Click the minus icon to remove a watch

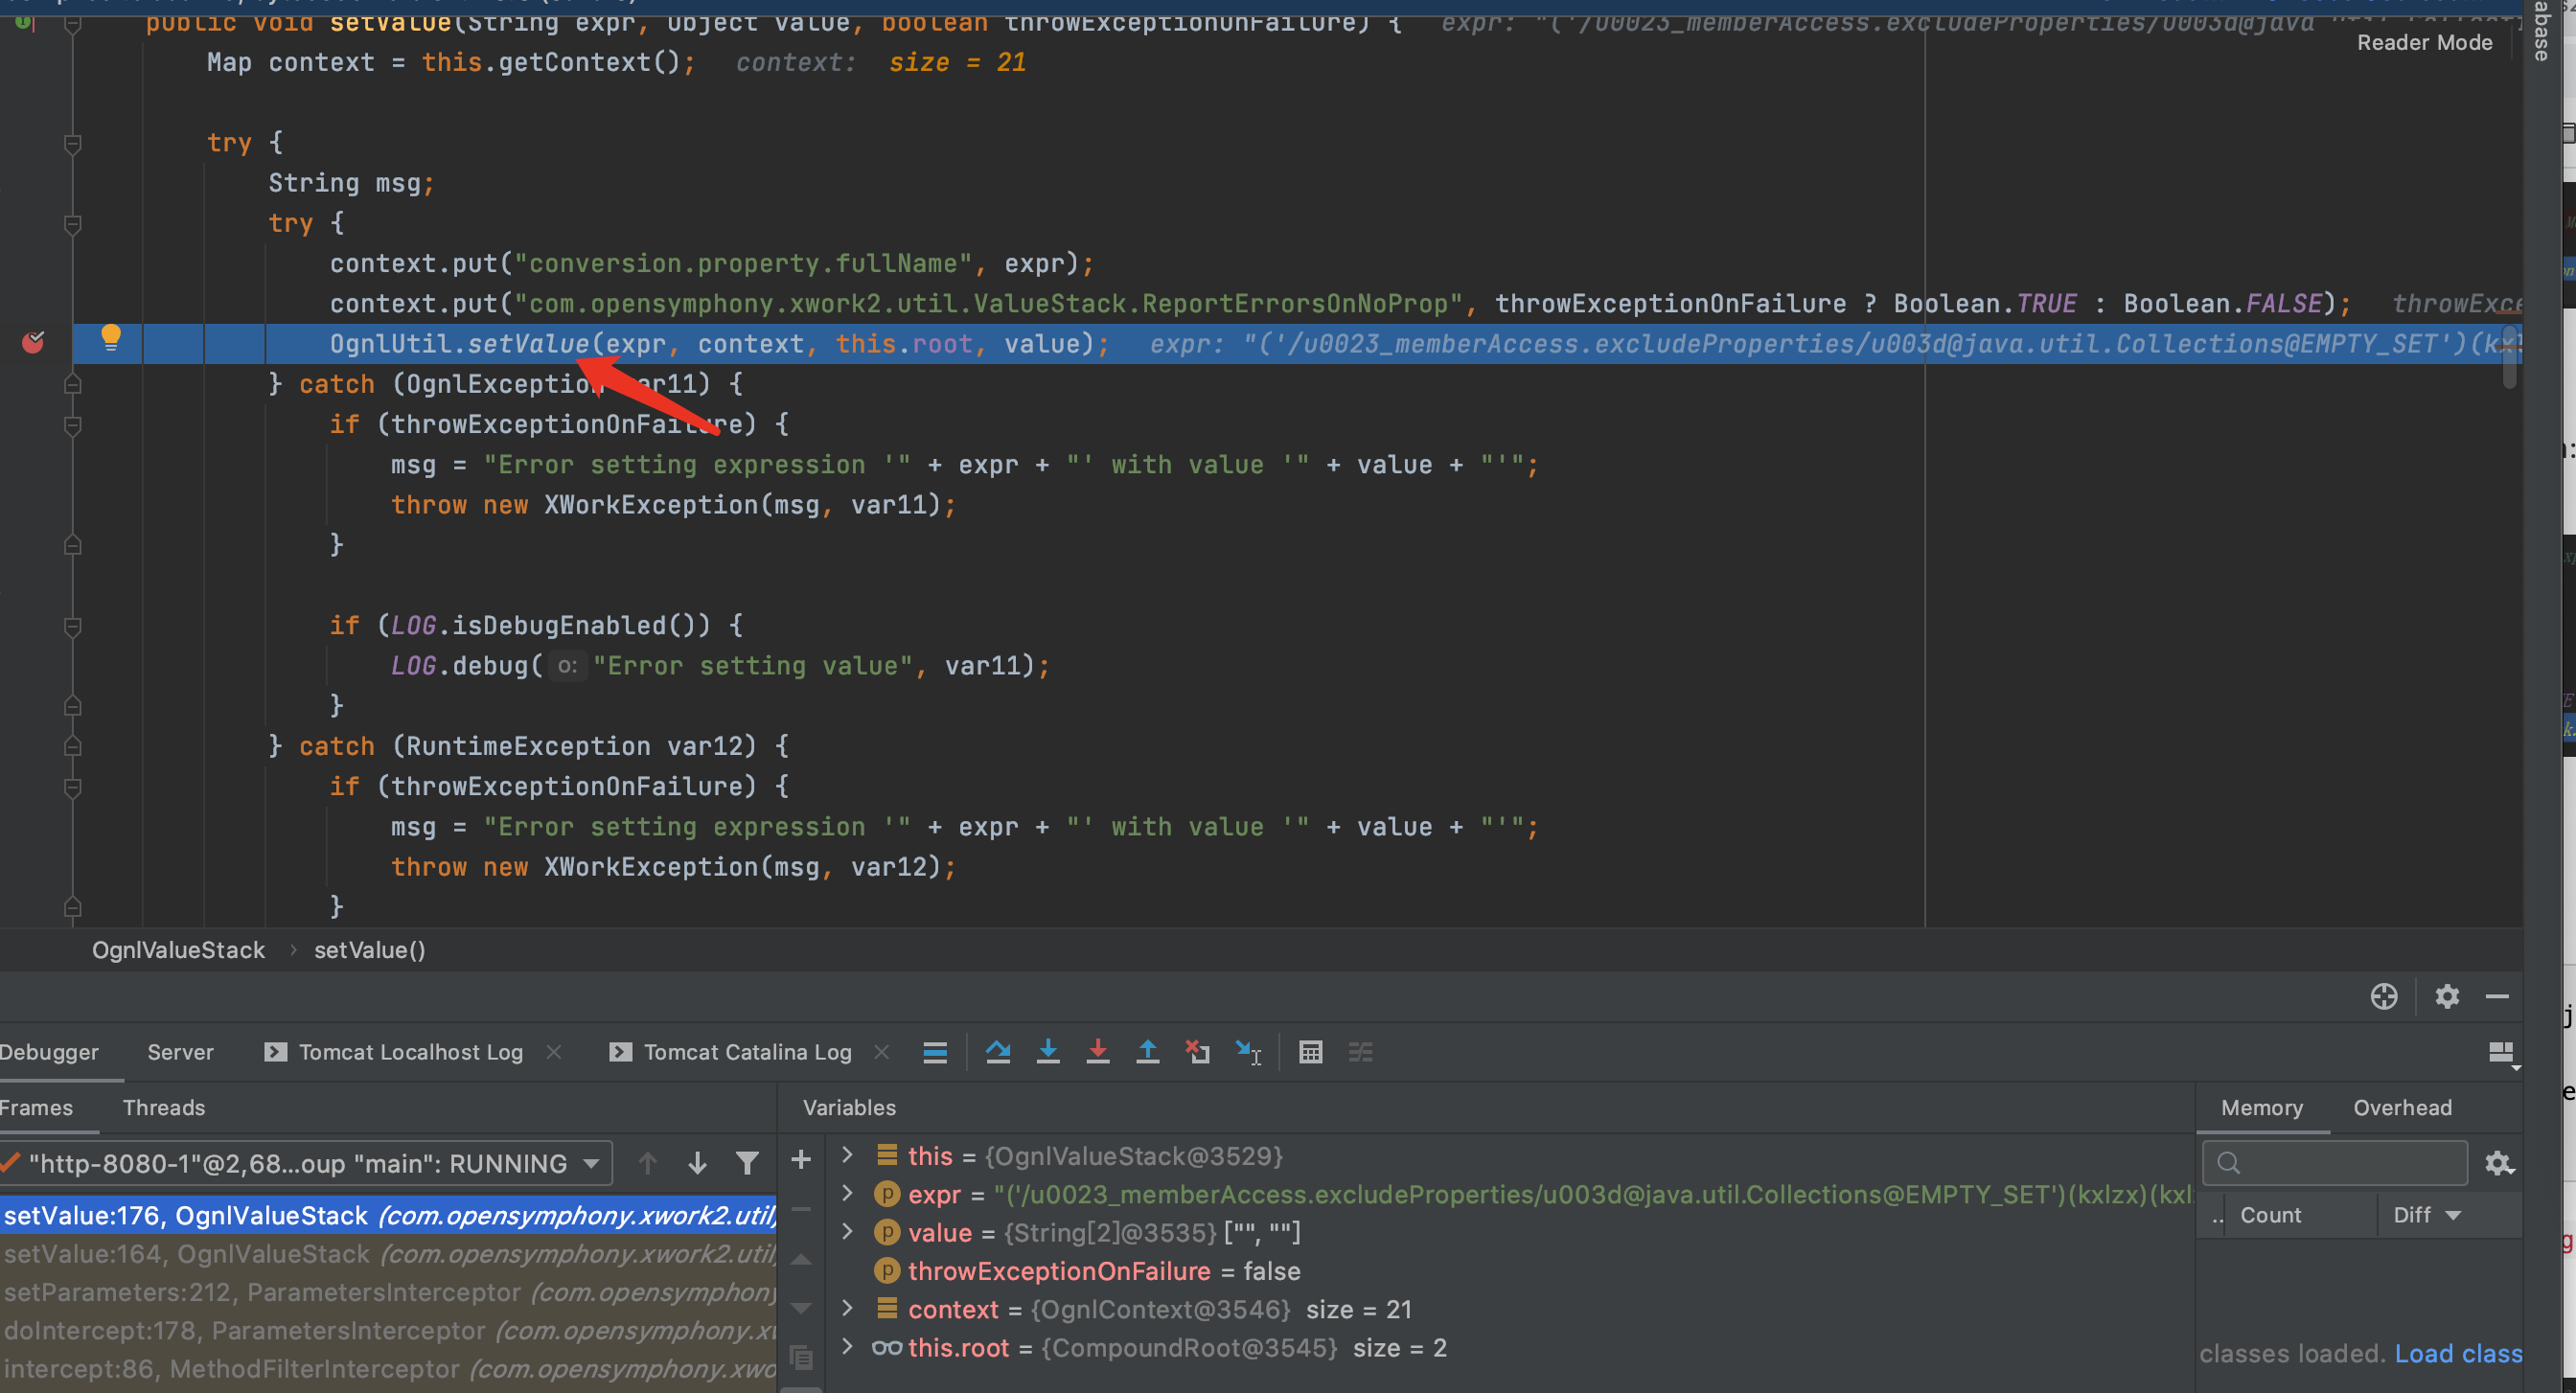(x=801, y=1209)
